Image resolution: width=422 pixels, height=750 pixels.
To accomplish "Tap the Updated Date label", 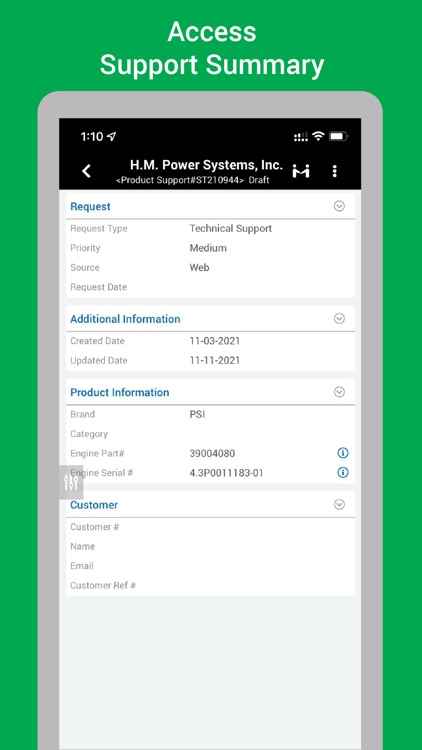I will tap(99, 361).
